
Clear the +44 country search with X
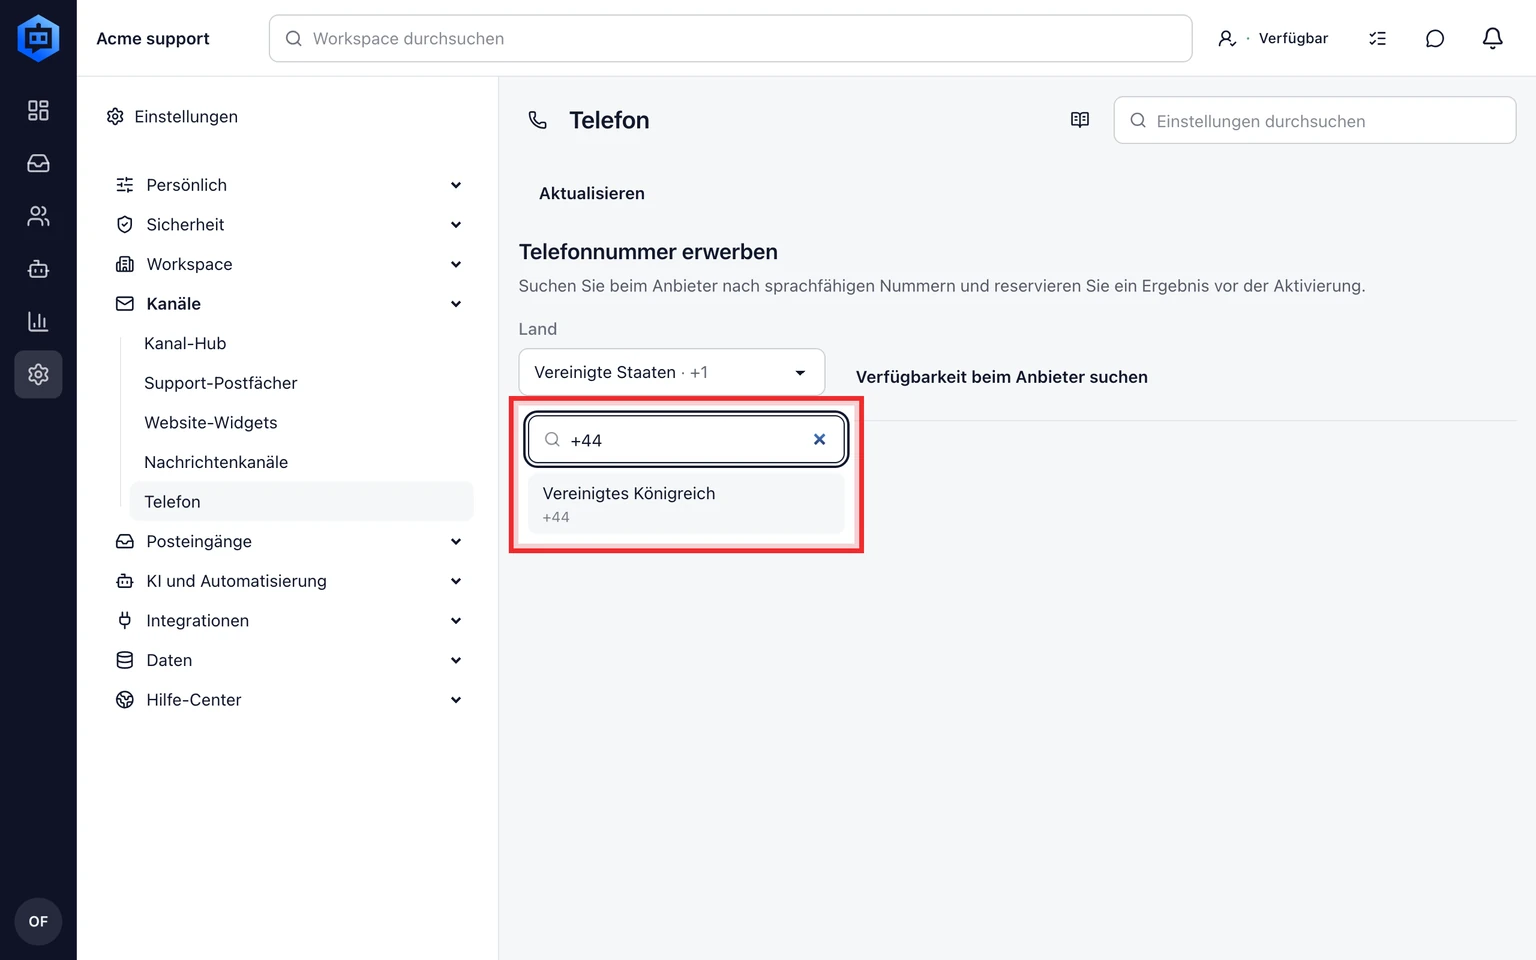coord(819,439)
